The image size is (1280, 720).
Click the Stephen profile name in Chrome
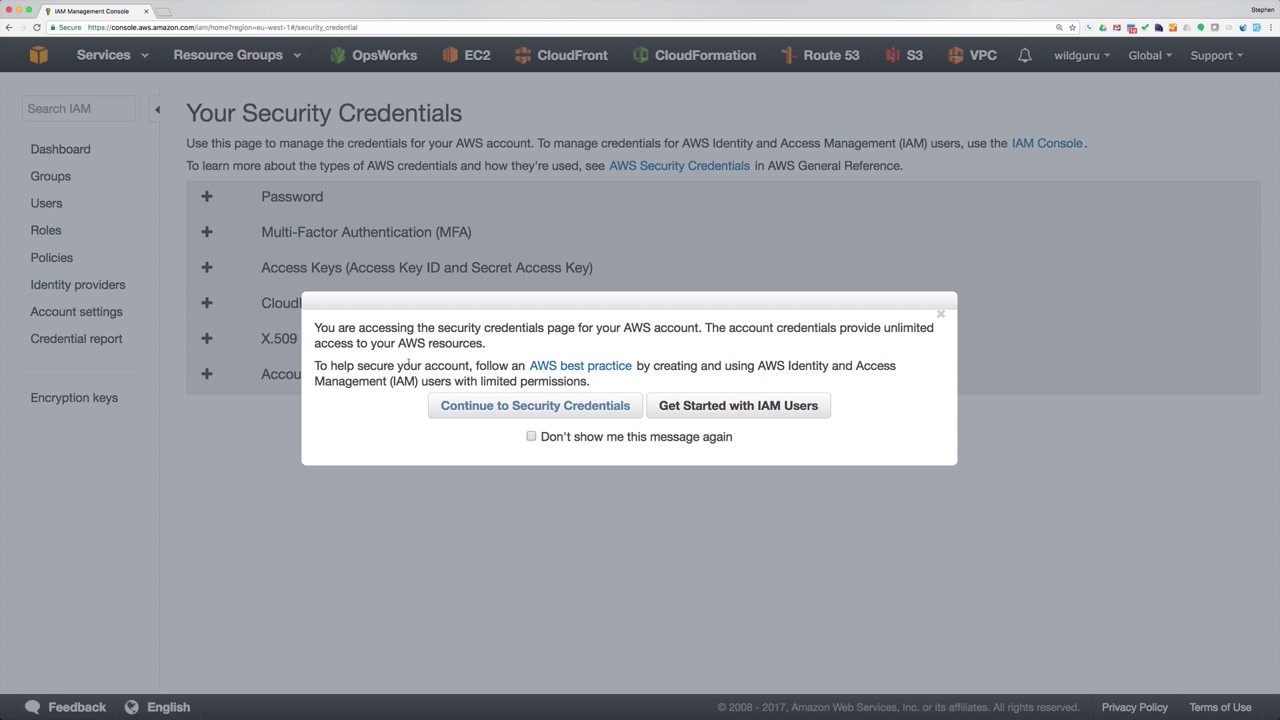pos(1262,9)
